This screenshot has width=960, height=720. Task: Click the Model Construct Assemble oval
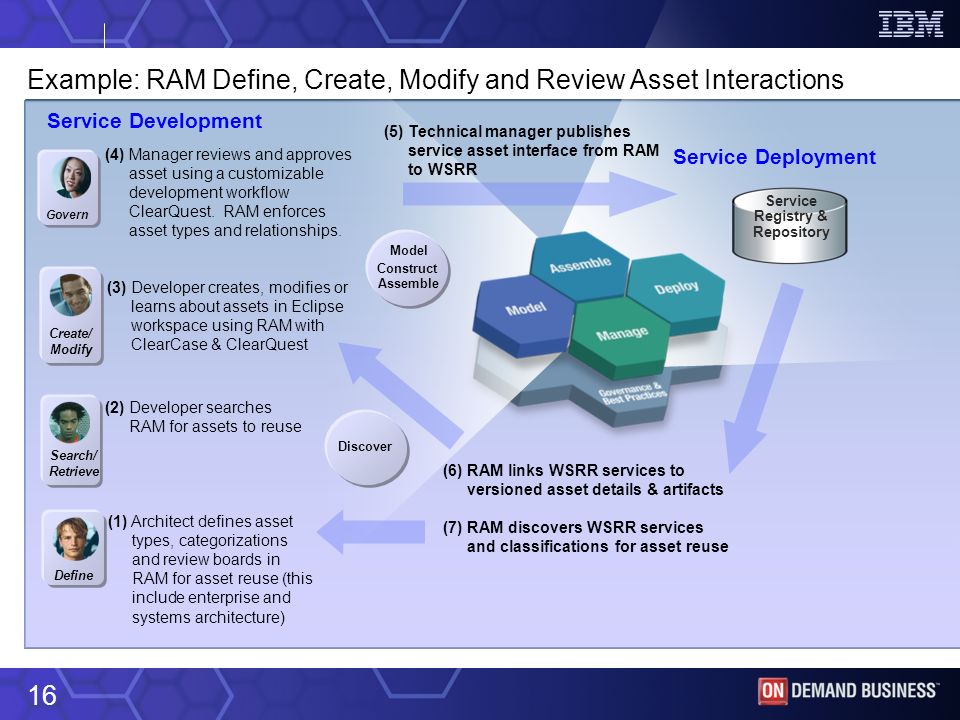pos(408,268)
